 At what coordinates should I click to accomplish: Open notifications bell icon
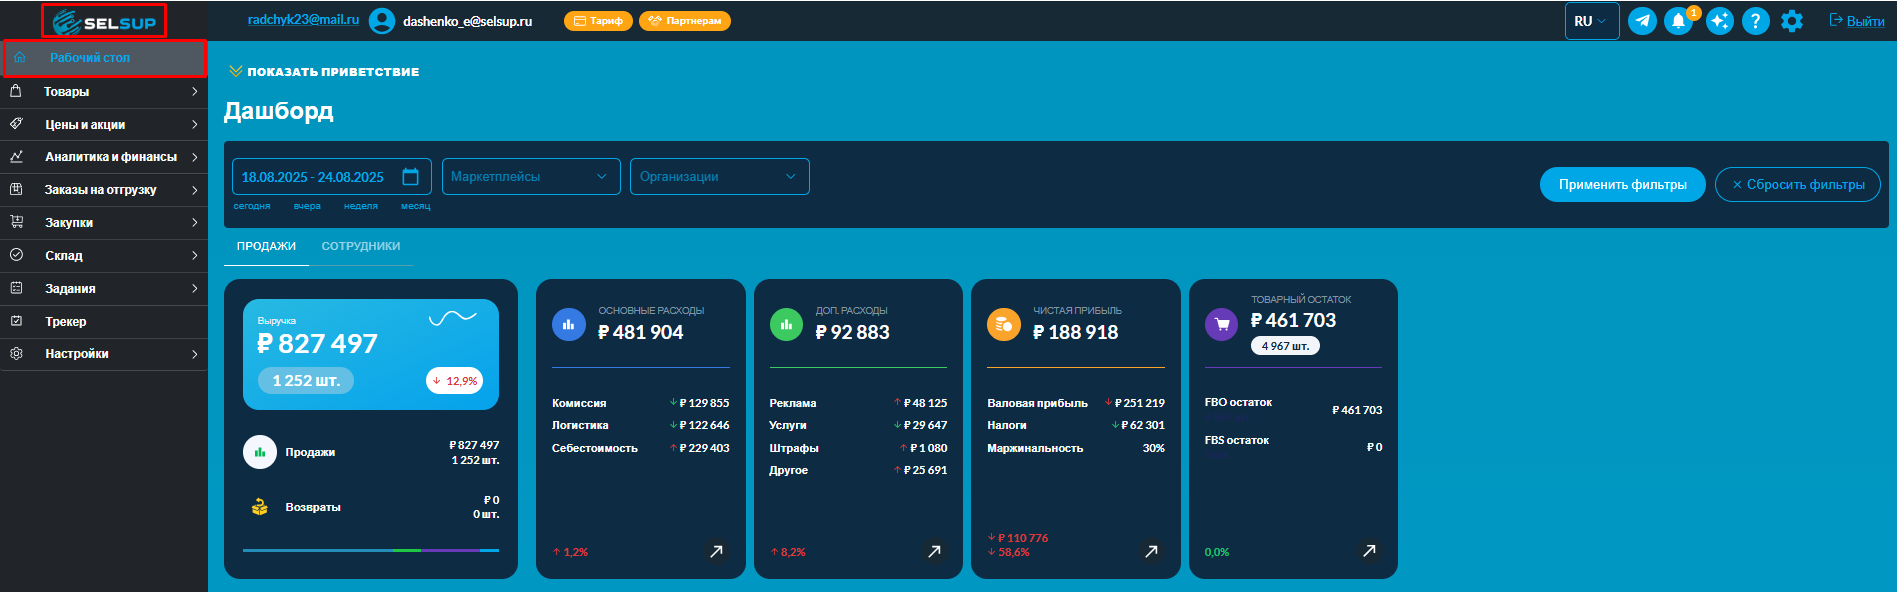click(1678, 21)
